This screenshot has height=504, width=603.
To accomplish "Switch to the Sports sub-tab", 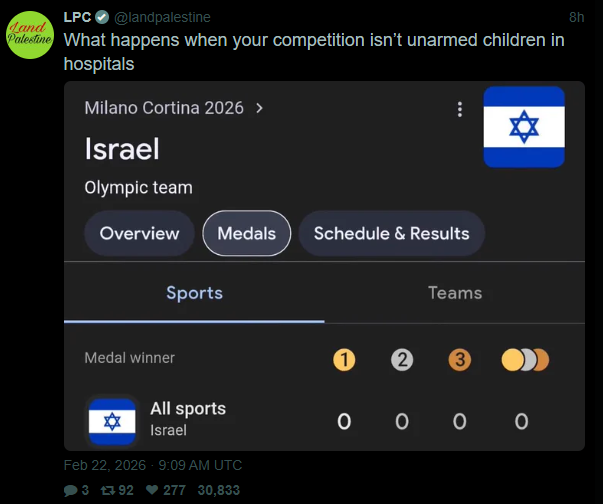I will 194,293.
